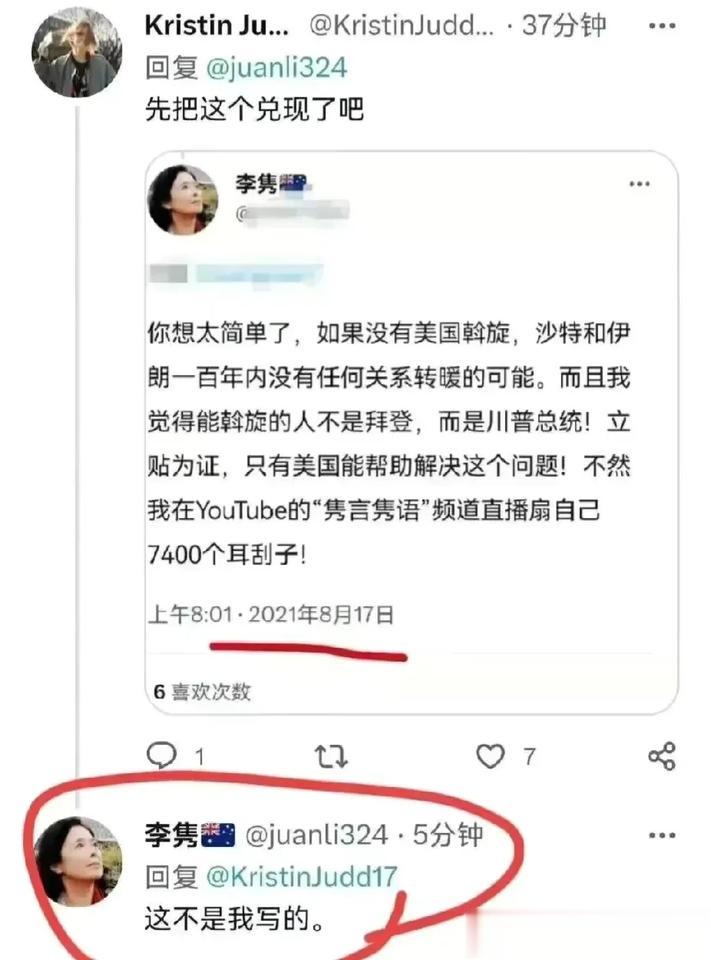View the 6 喜欢次数 likes count
Viewport: 711px width, 960px height.
pyautogui.click(x=202, y=691)
